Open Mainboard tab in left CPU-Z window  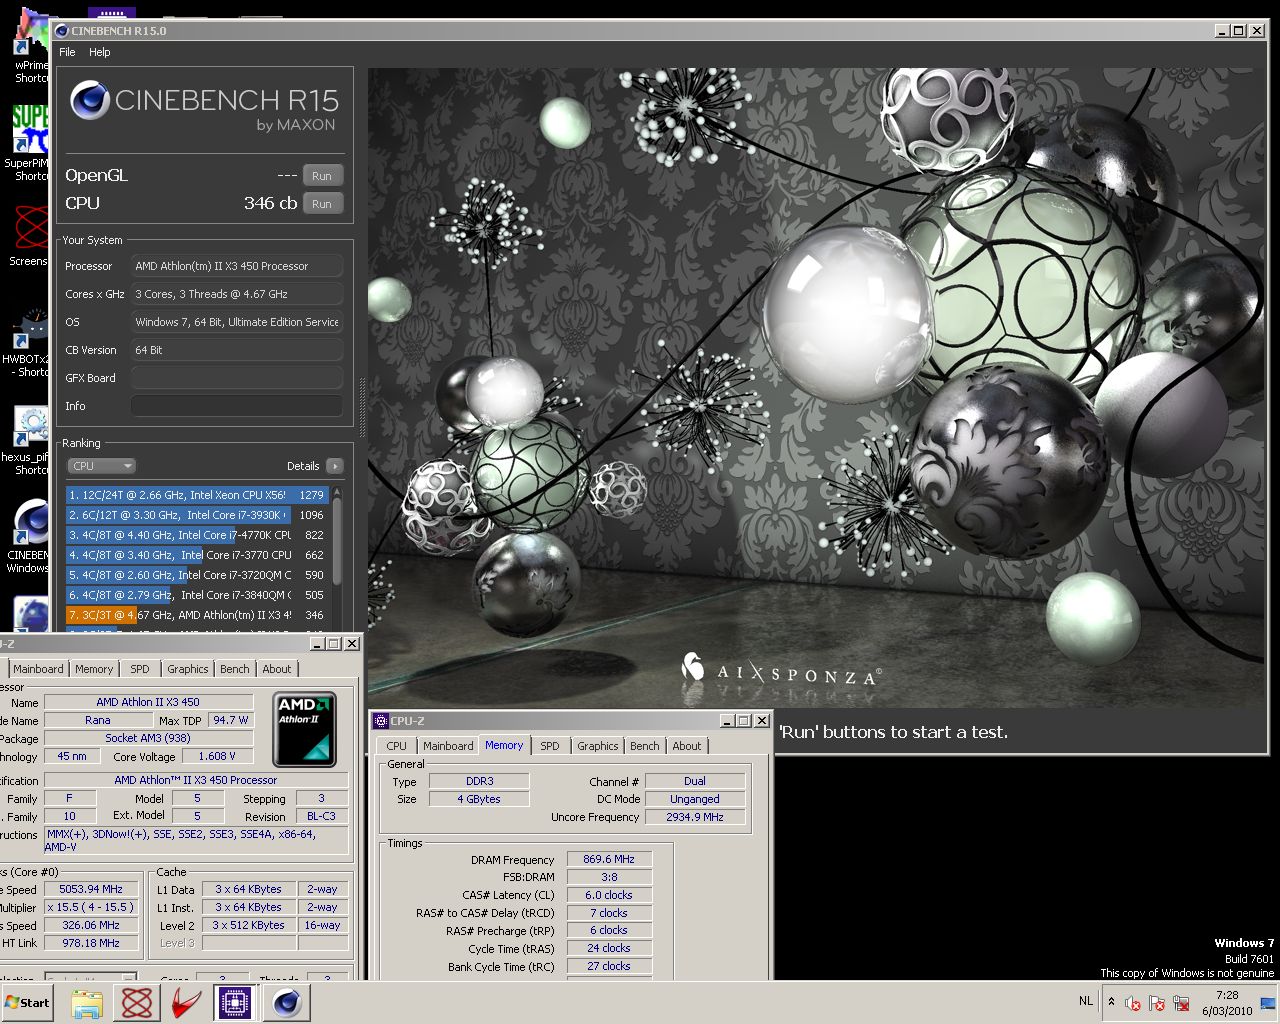(38, 669)
